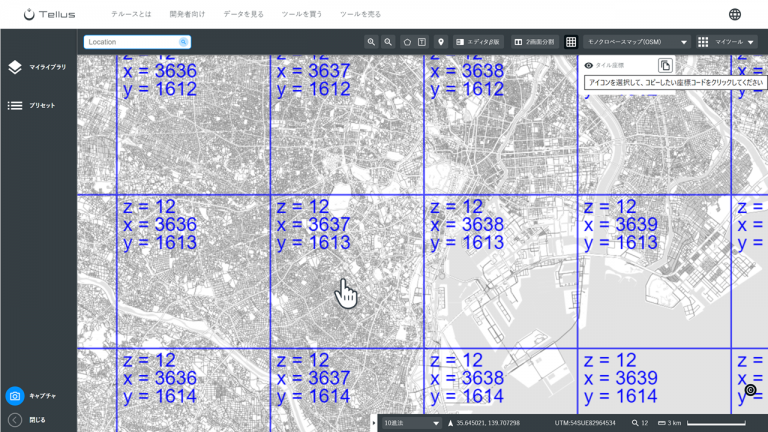Viewport: 768px width, 432px height.
Task: Click the target icon at map corner
Action: point(750,390)
